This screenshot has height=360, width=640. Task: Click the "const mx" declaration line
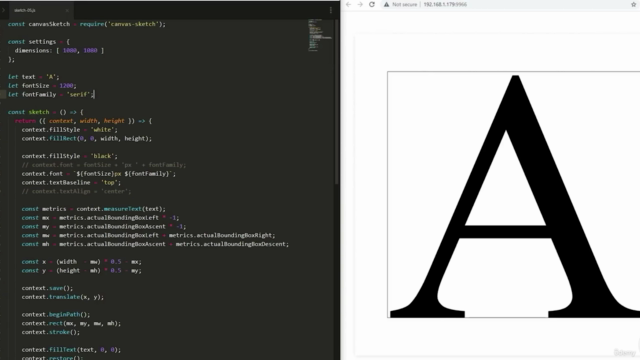(x=100, y=218)
